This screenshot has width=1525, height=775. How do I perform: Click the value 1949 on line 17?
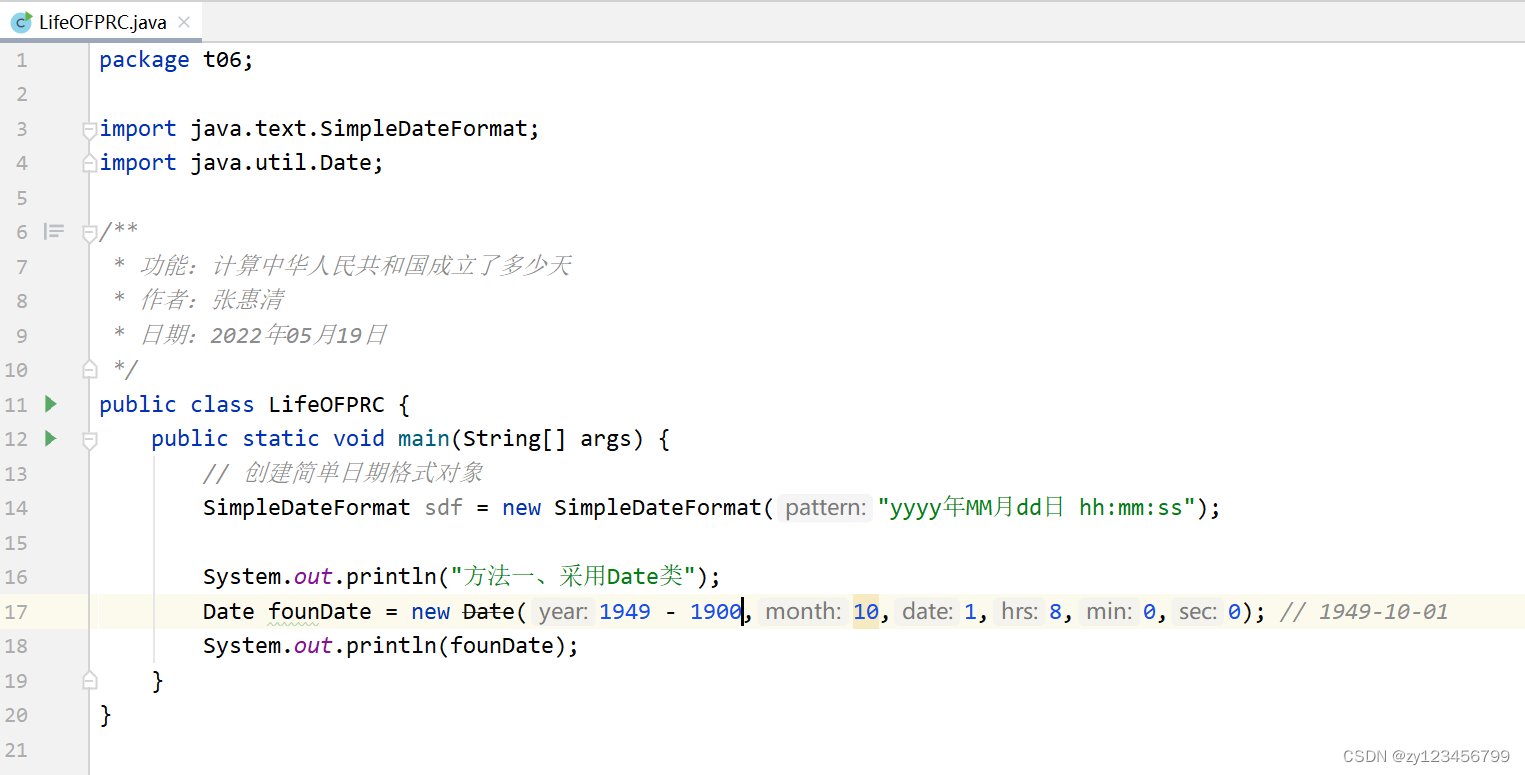(625, 611)
